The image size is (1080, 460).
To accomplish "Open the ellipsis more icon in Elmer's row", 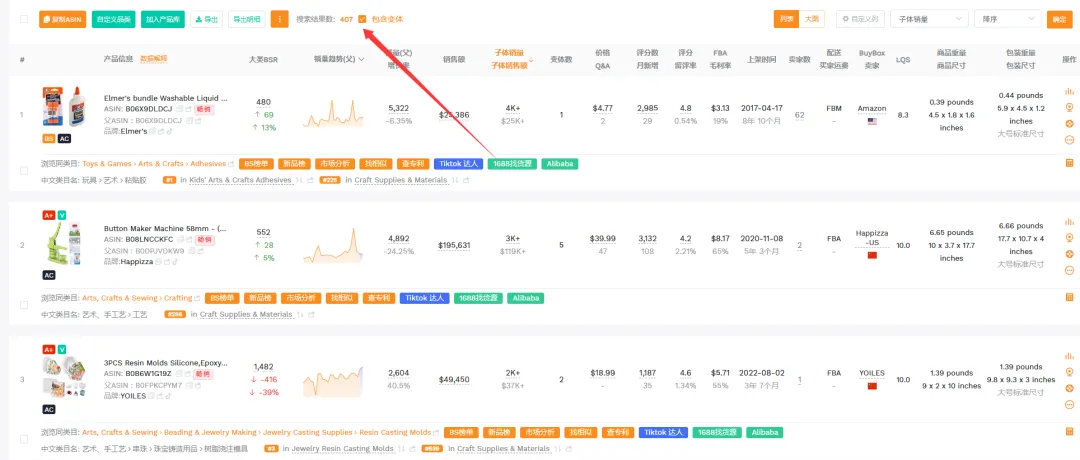I will [x=1070, y=140].
